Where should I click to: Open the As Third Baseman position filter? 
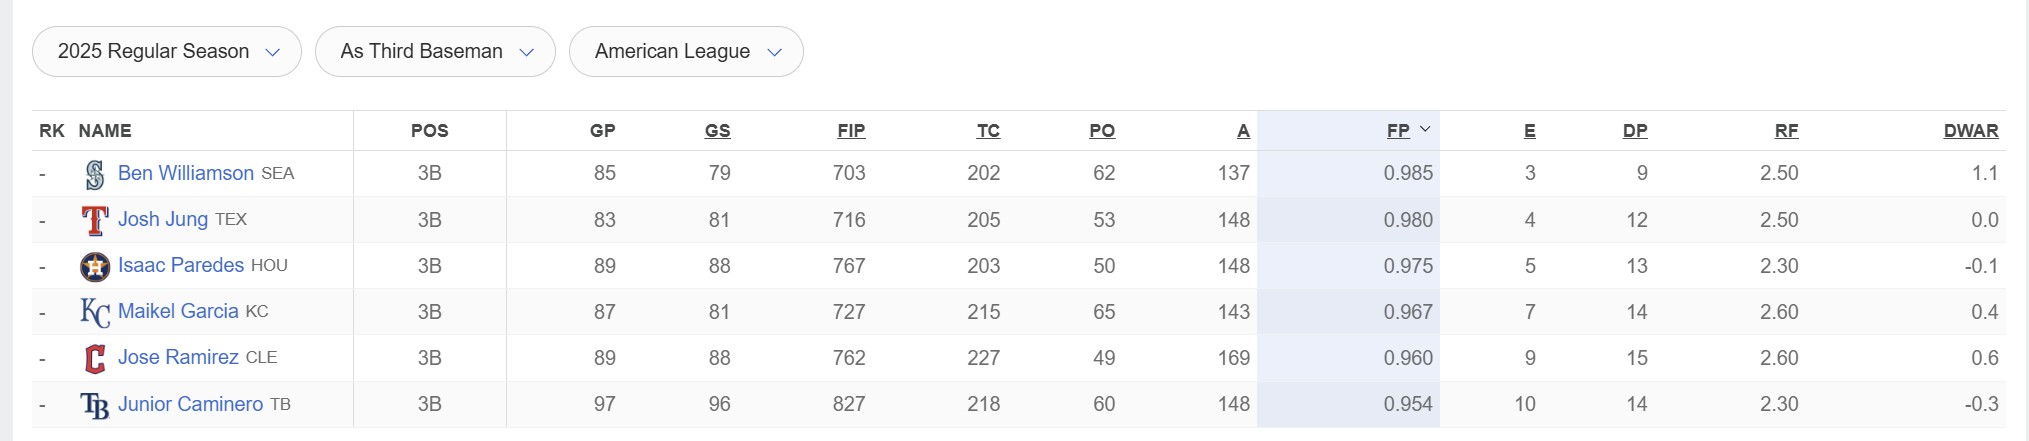pos(435,52)
